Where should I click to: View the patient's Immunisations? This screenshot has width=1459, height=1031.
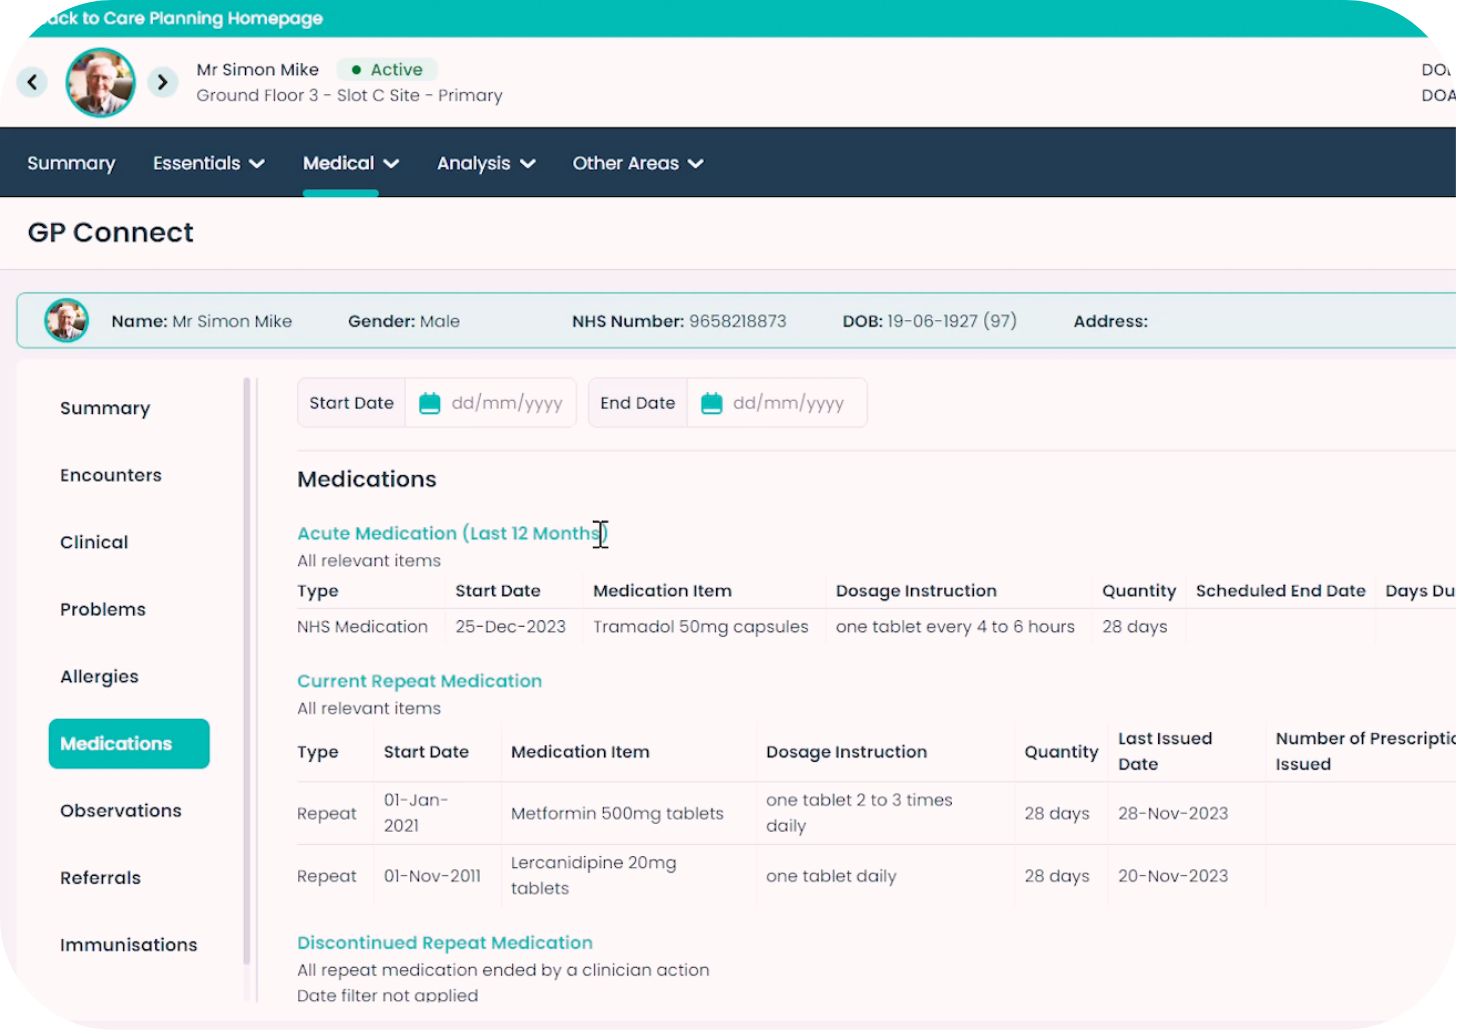(128, 944)
